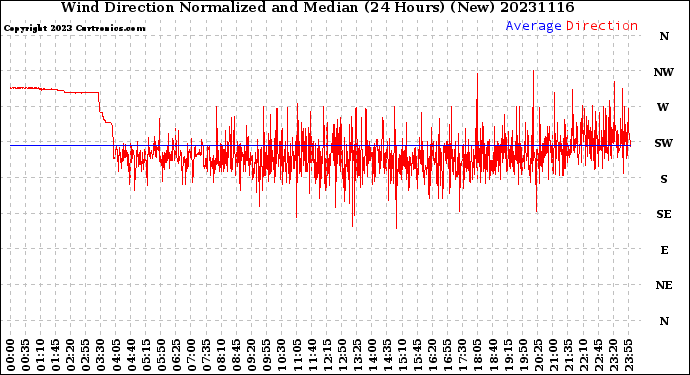
Task: Click the 01:45 time label
Action: (x=56, y=355)
